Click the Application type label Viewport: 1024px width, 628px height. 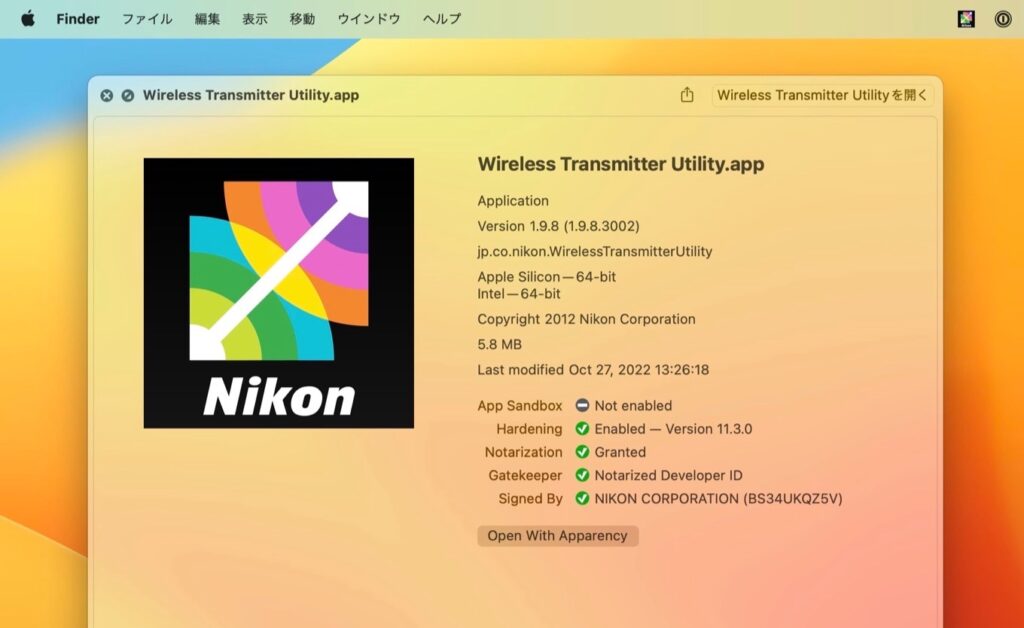tap(513, 201)
